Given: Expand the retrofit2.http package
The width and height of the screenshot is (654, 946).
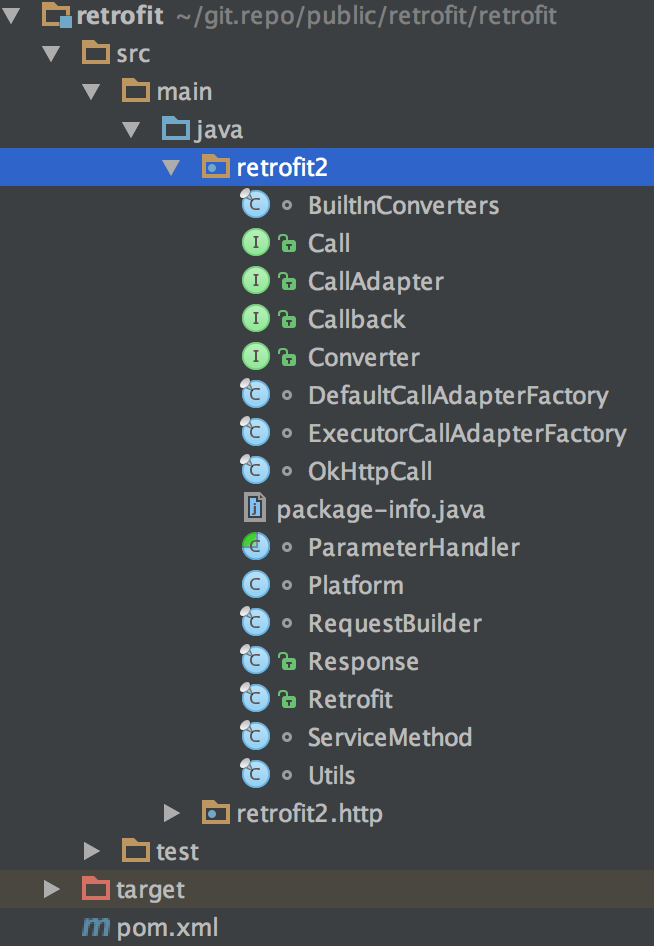Looking at the screenshot, I should tap(171, 813).
